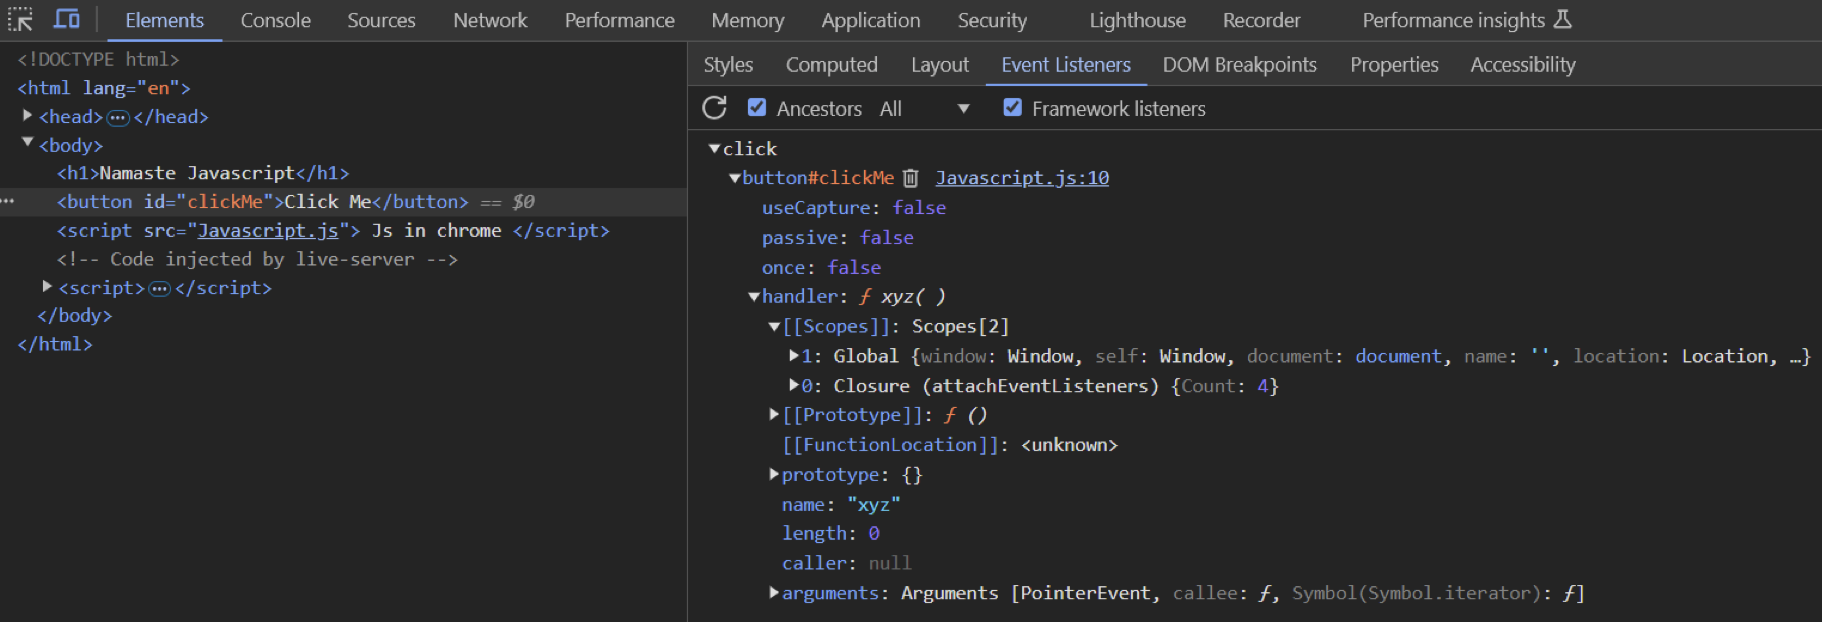Open the Security tab
This screenshot has width=1822, height=622.
[992, 20]
